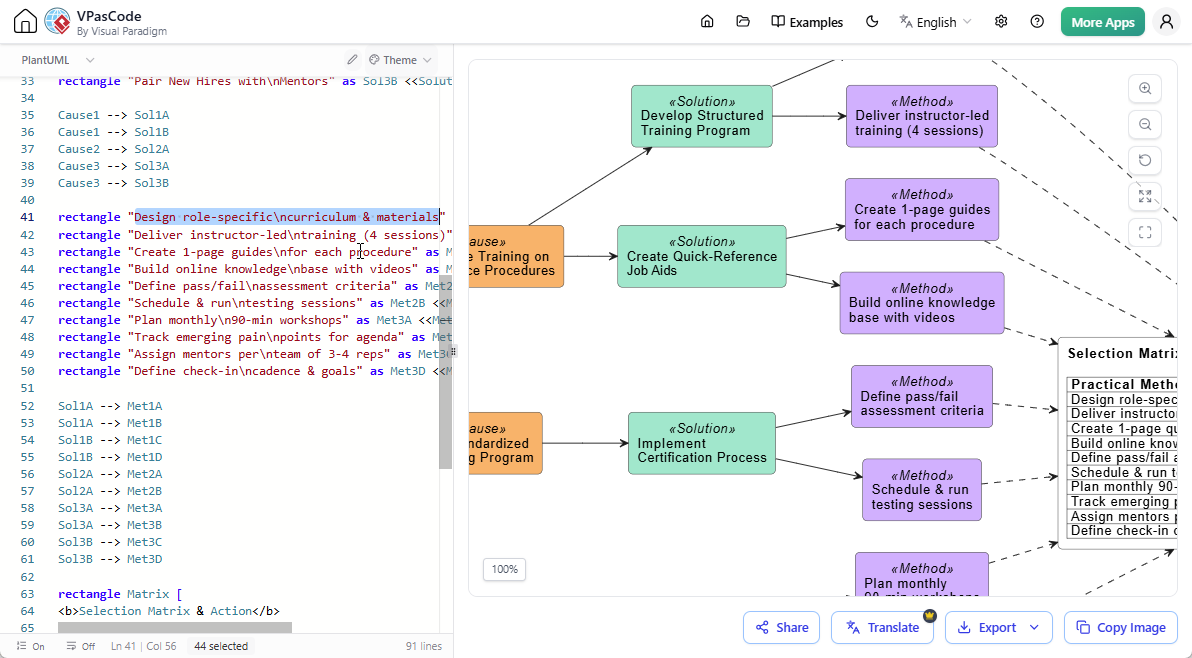
Task: Click code line "Sol1A --> Met1A"
Action: click(110, 407)
